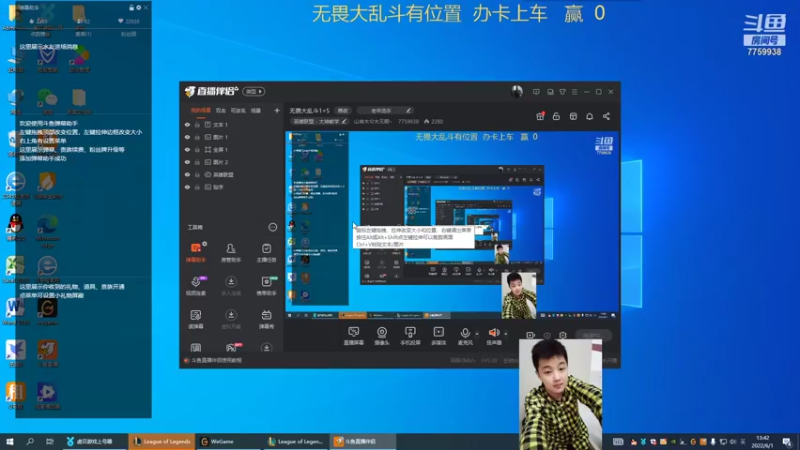800x450 pixels.
Task: Click the skin shirt icon in title bar
Action: click(x=562, y=92)
